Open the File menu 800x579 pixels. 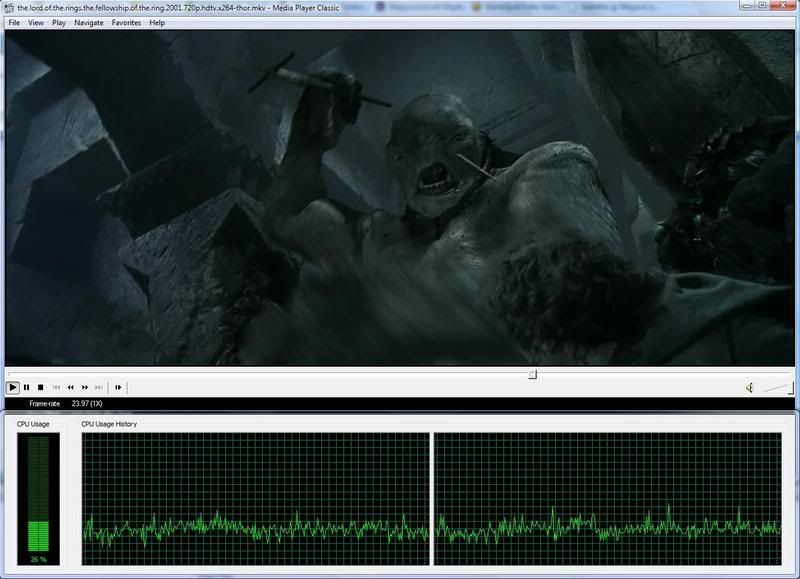coord(14,22)
